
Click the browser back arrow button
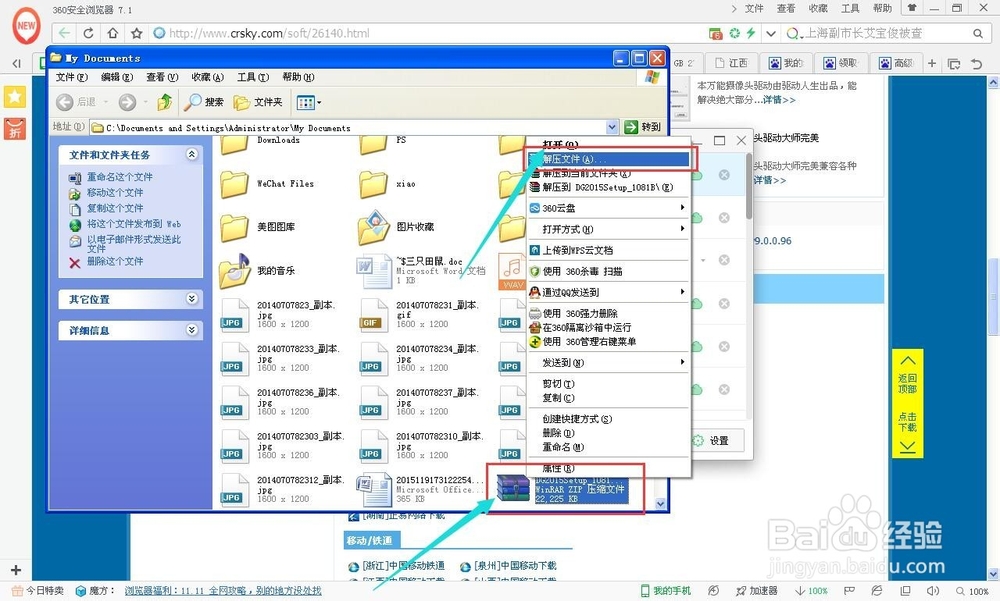point(64,33)
